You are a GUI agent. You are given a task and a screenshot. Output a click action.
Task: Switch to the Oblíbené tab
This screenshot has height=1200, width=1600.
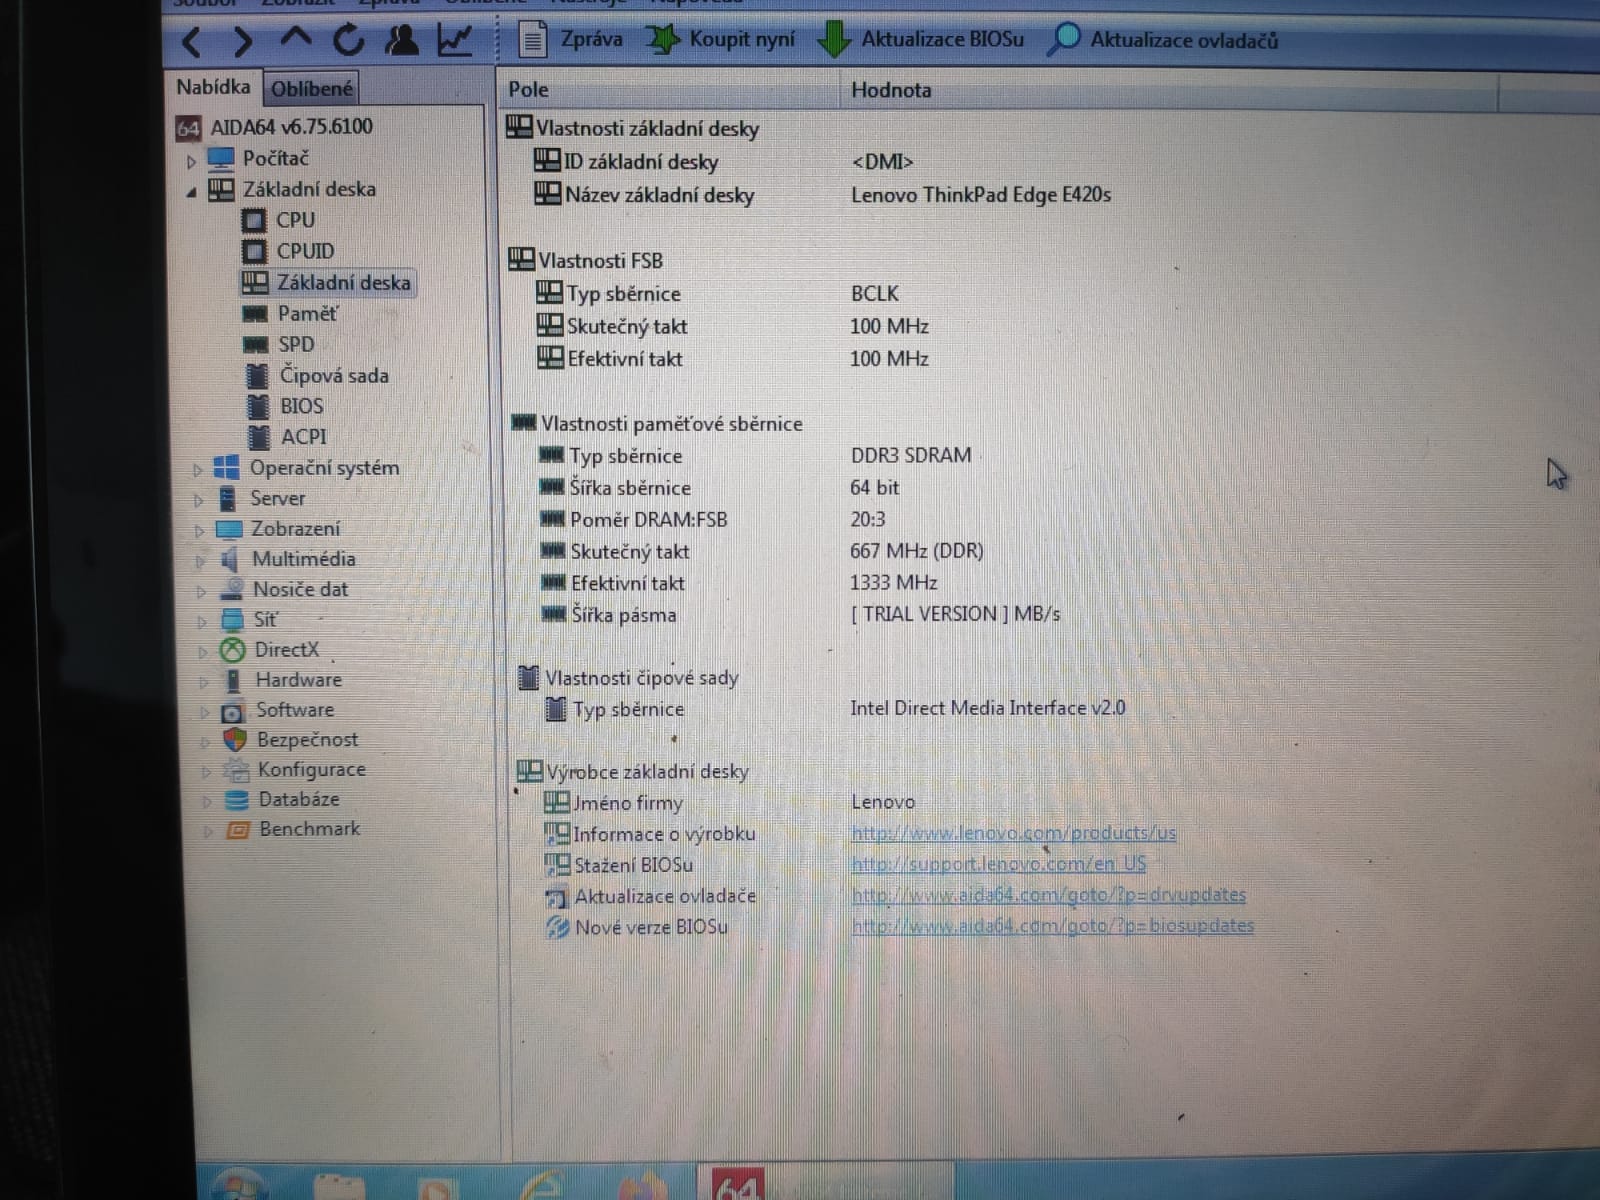pyautogui.click(x=312, y=89)
